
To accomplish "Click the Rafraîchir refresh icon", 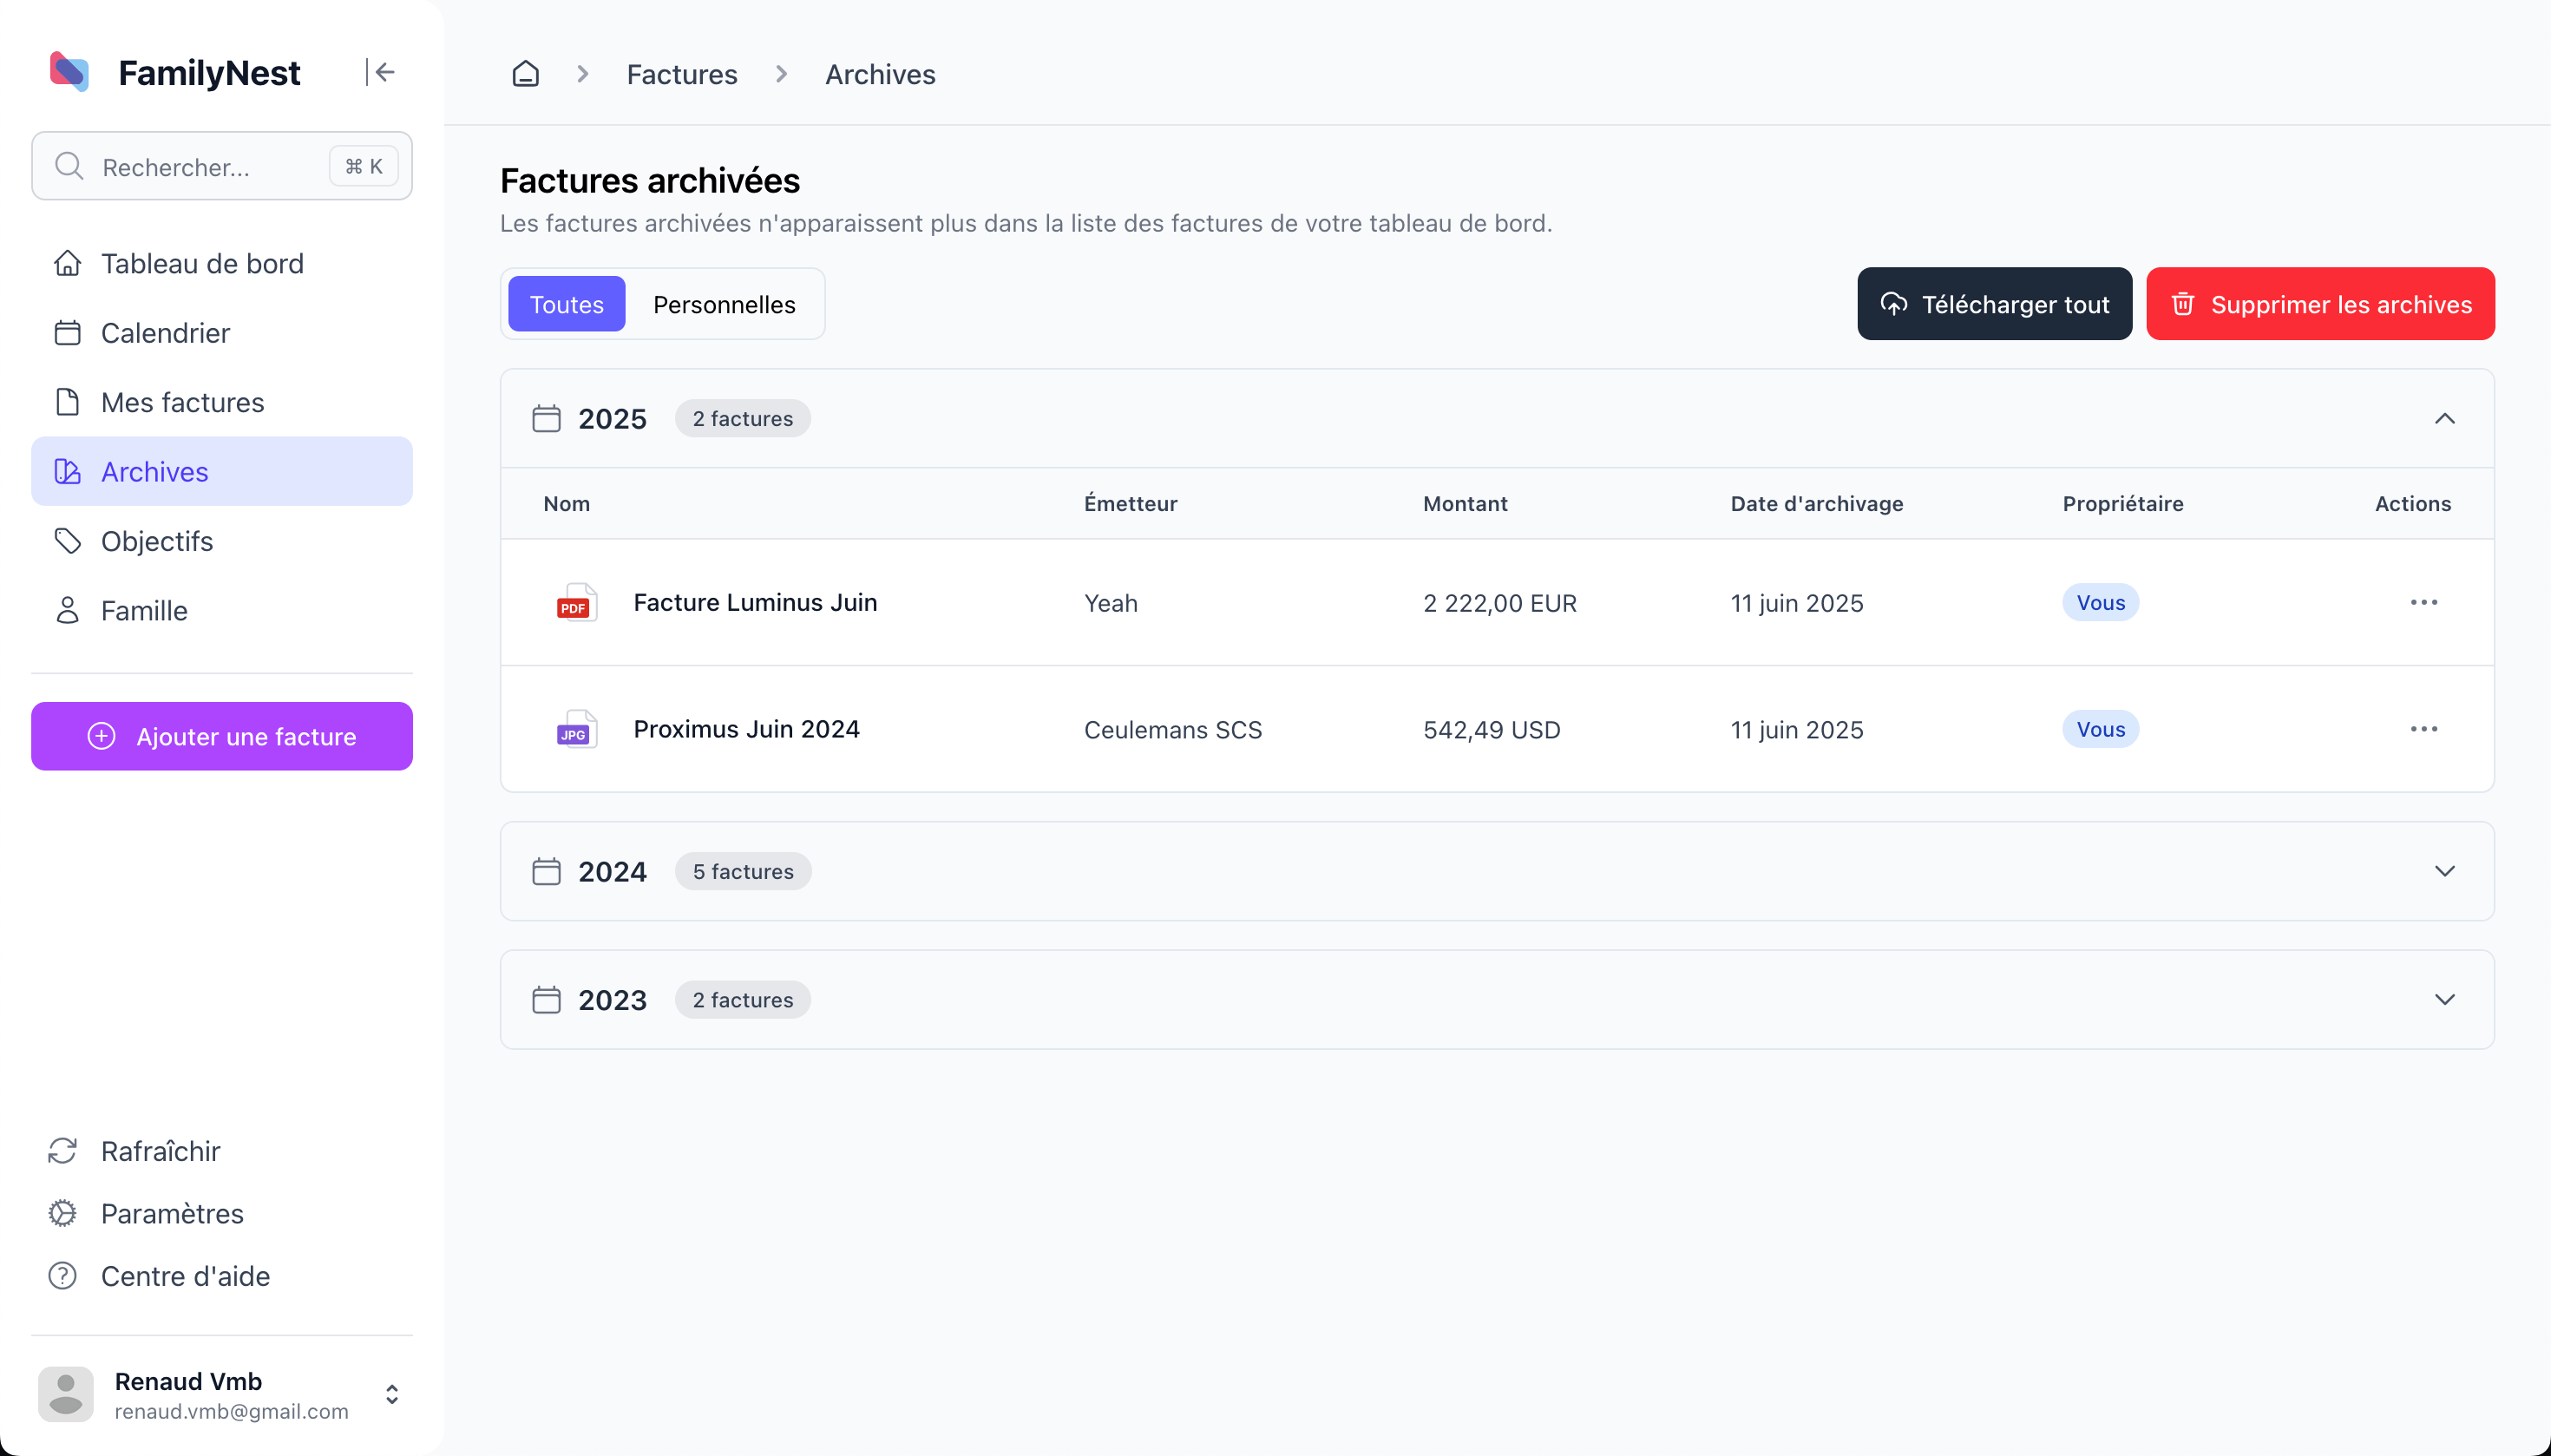I will coord(63,1151).
